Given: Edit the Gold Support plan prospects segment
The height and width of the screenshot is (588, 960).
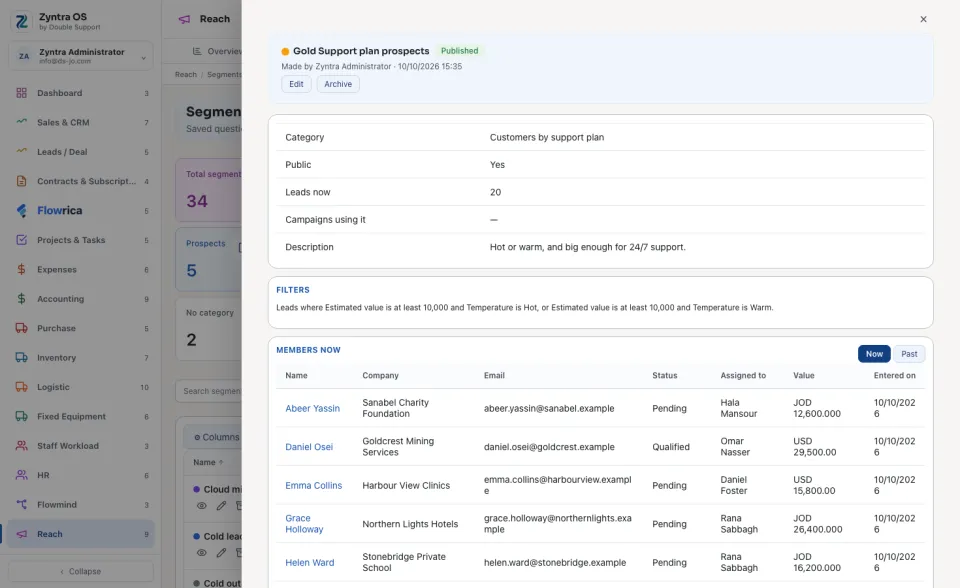Looking at the screenshot, I should (296, 84).
